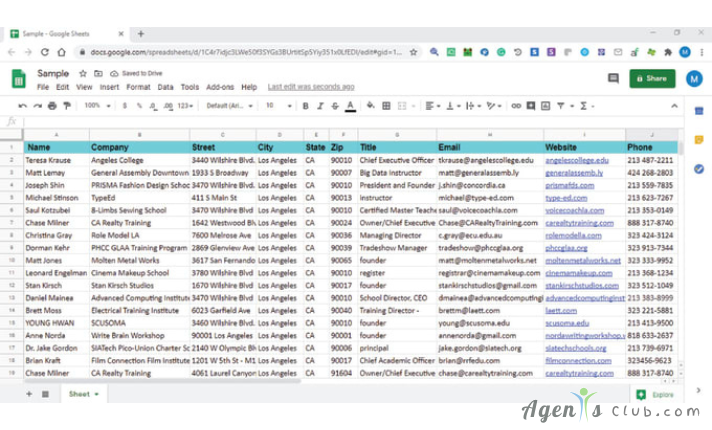
Task: Click the Google account avatar in Sheets
Action: coord(694,79)
